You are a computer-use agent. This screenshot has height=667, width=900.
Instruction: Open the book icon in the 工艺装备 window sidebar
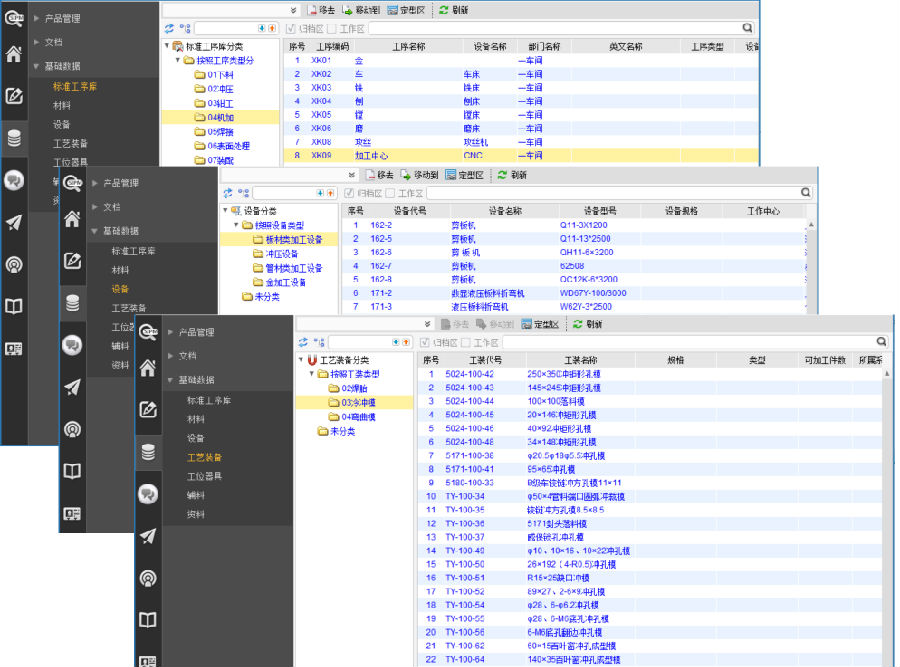147,620
